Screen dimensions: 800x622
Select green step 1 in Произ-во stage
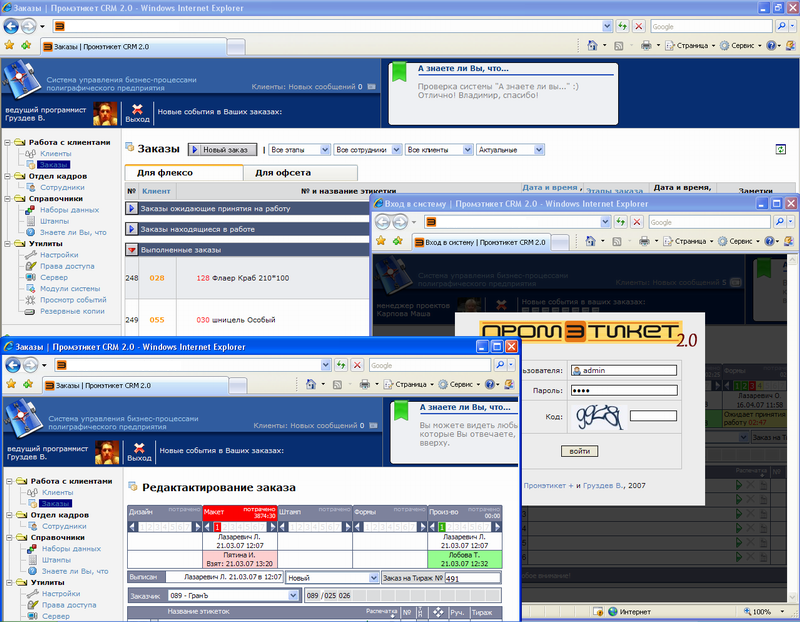(x=442, y=527)
